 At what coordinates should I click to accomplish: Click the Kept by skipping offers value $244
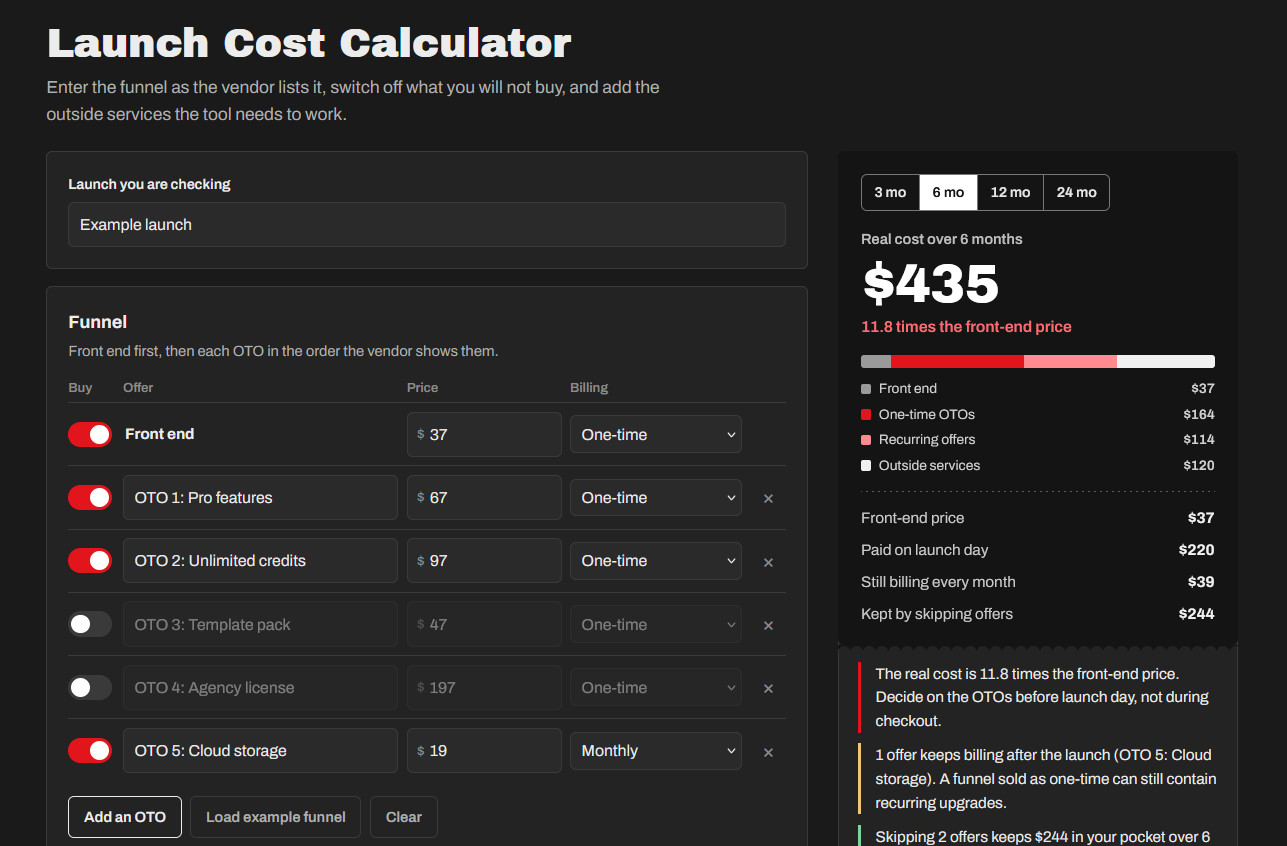pyautogui.click(x=1196, y=614)
